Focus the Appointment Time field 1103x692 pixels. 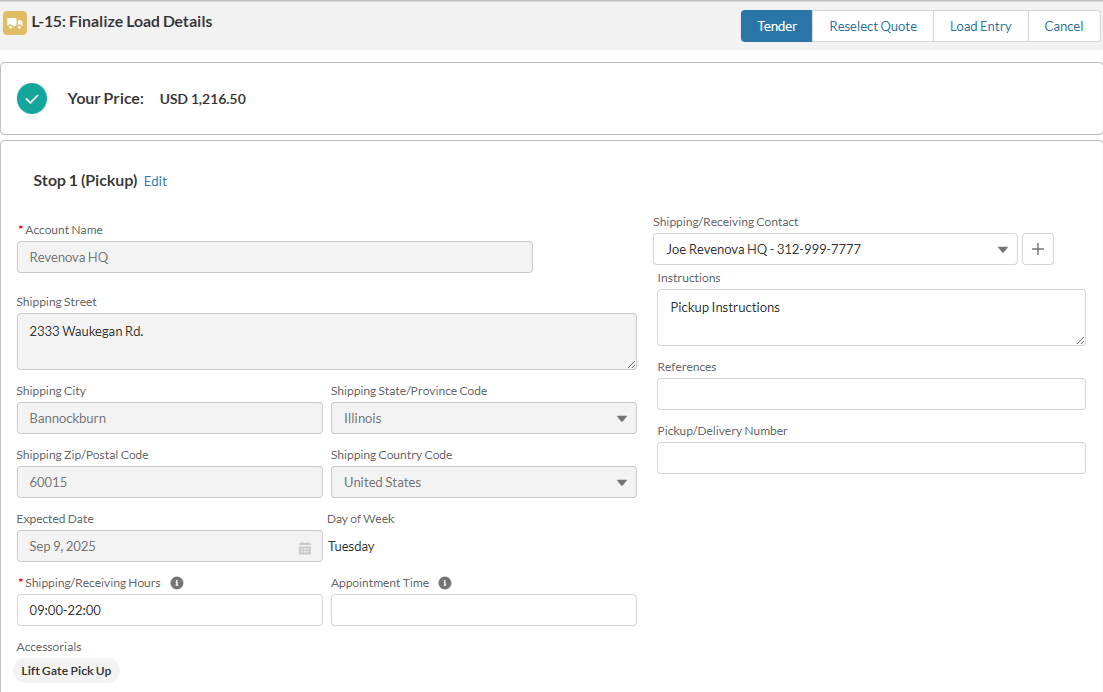click(x=484, y=610)
